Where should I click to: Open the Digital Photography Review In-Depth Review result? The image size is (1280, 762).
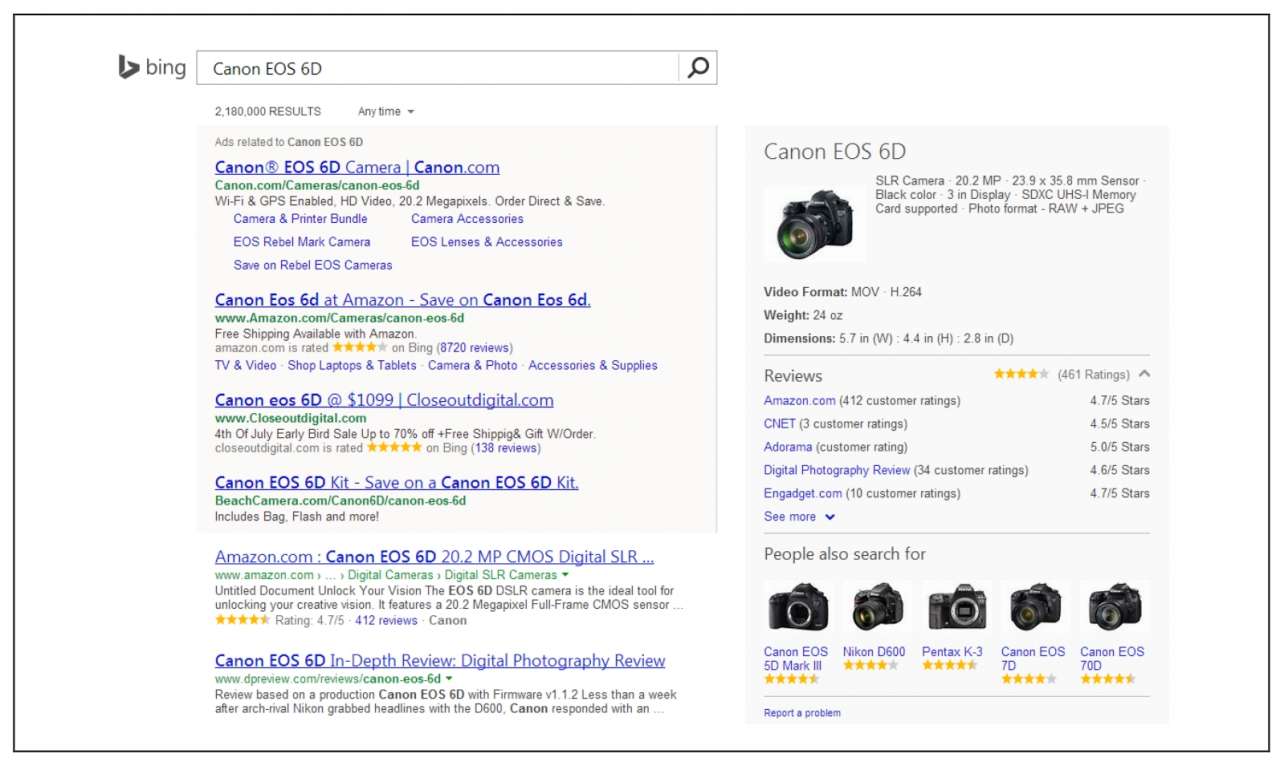click(440, 661)
